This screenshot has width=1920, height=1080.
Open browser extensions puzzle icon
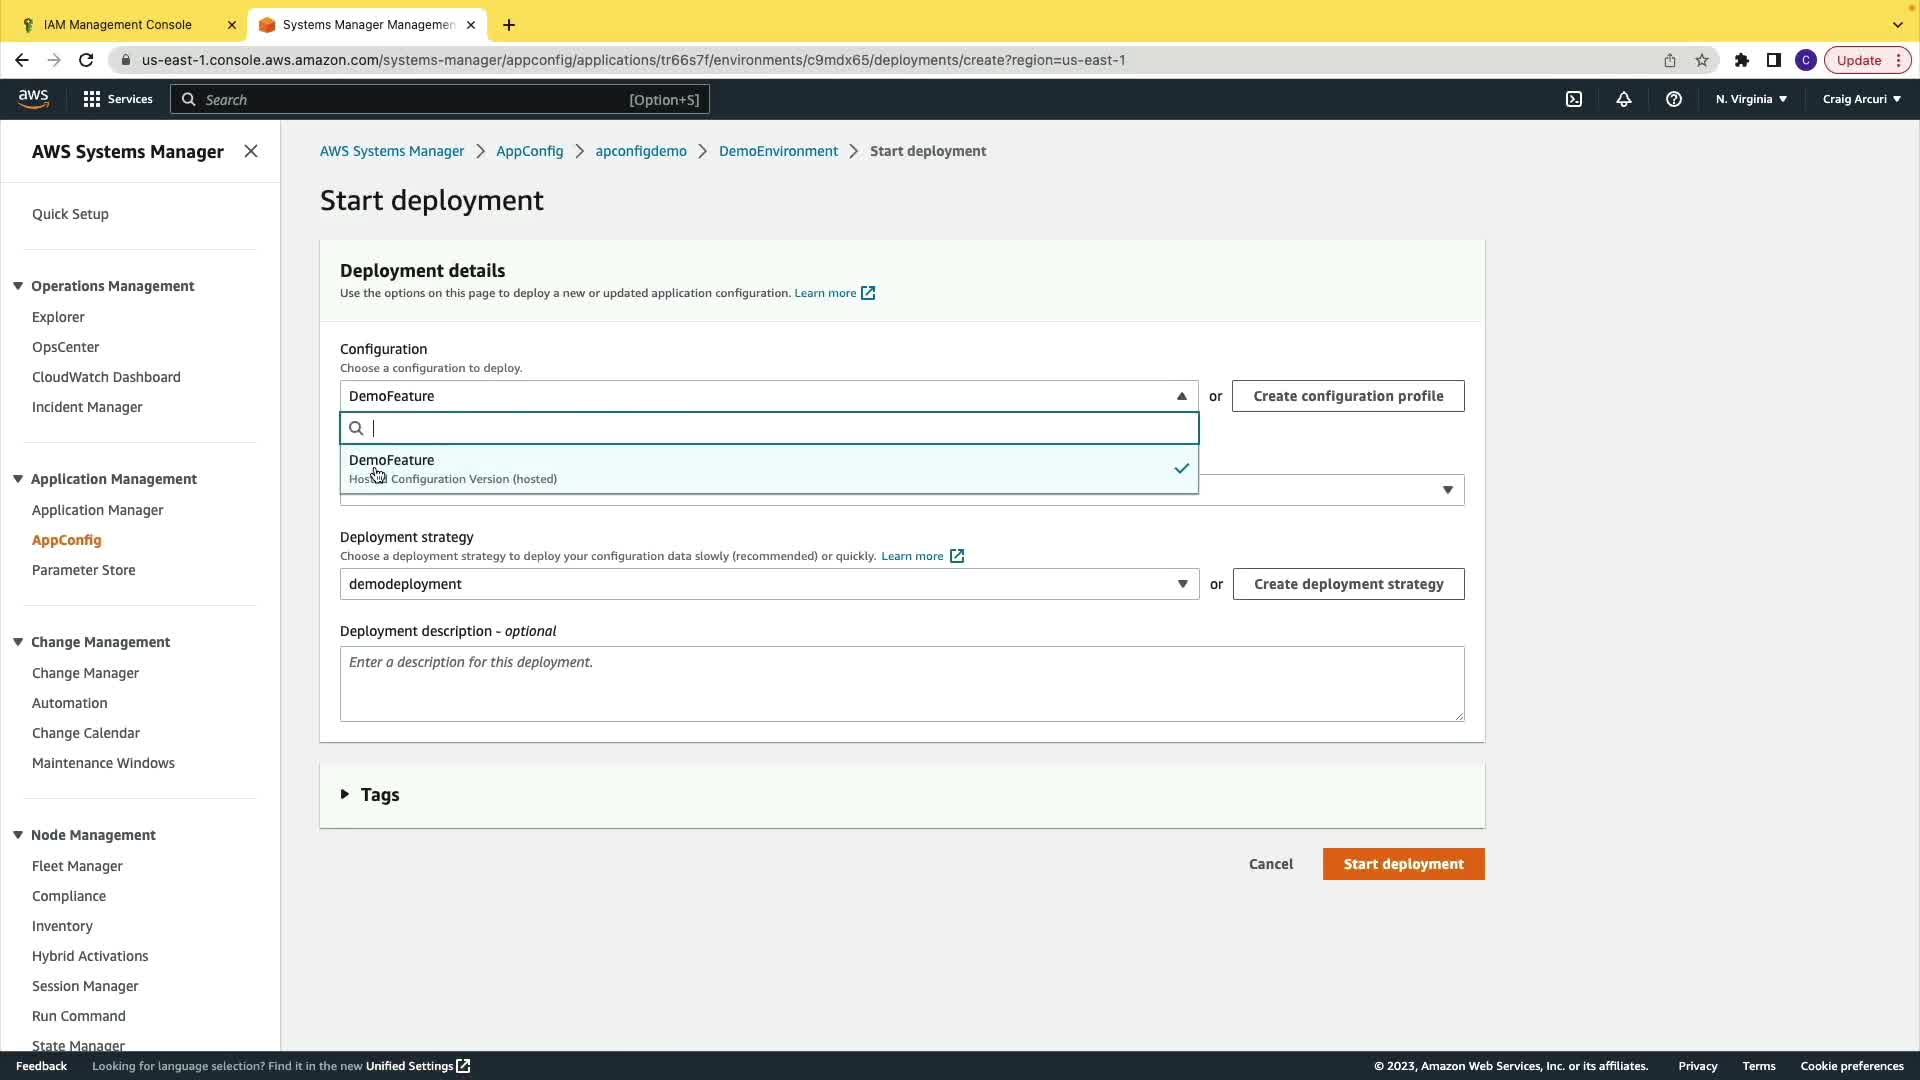pos(1742,60)
